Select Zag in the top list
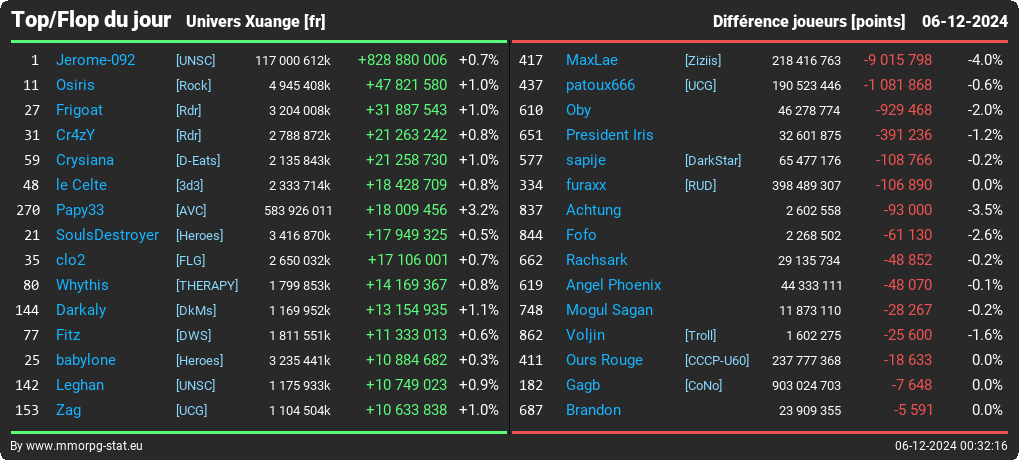Image resolution: width=1019 pixels, height=460 pixels. coord(68,411)
